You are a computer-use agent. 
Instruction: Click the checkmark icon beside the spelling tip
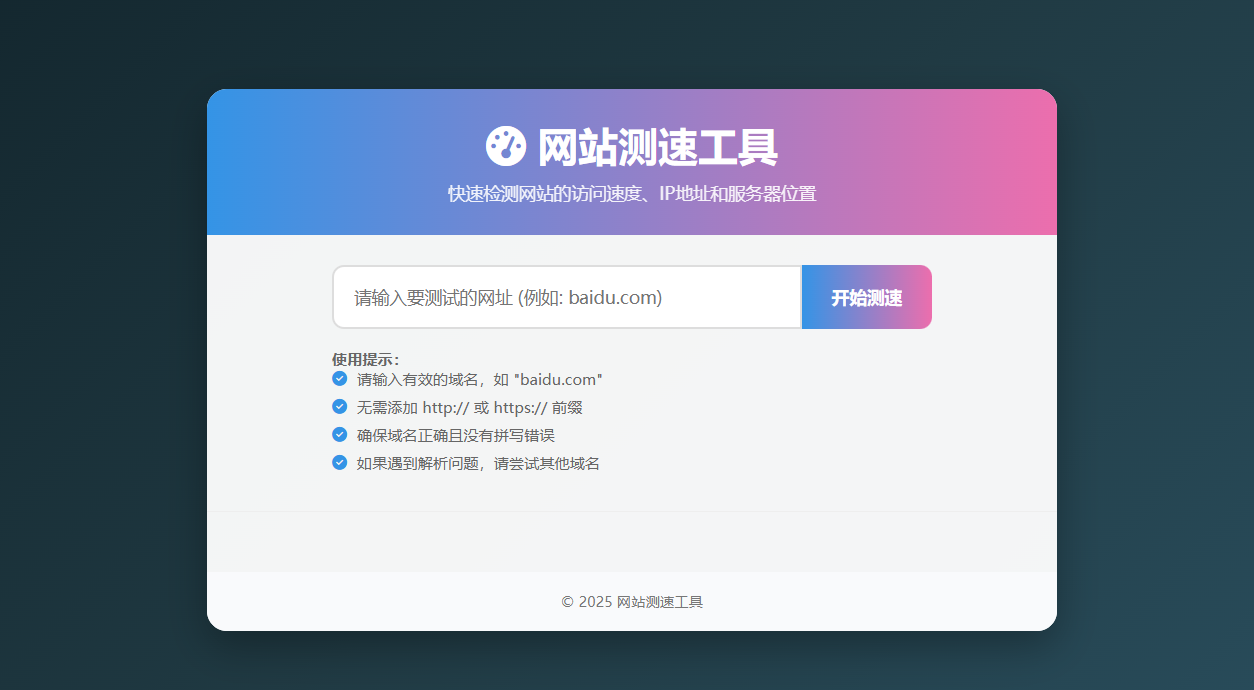(x=339, y=435)
